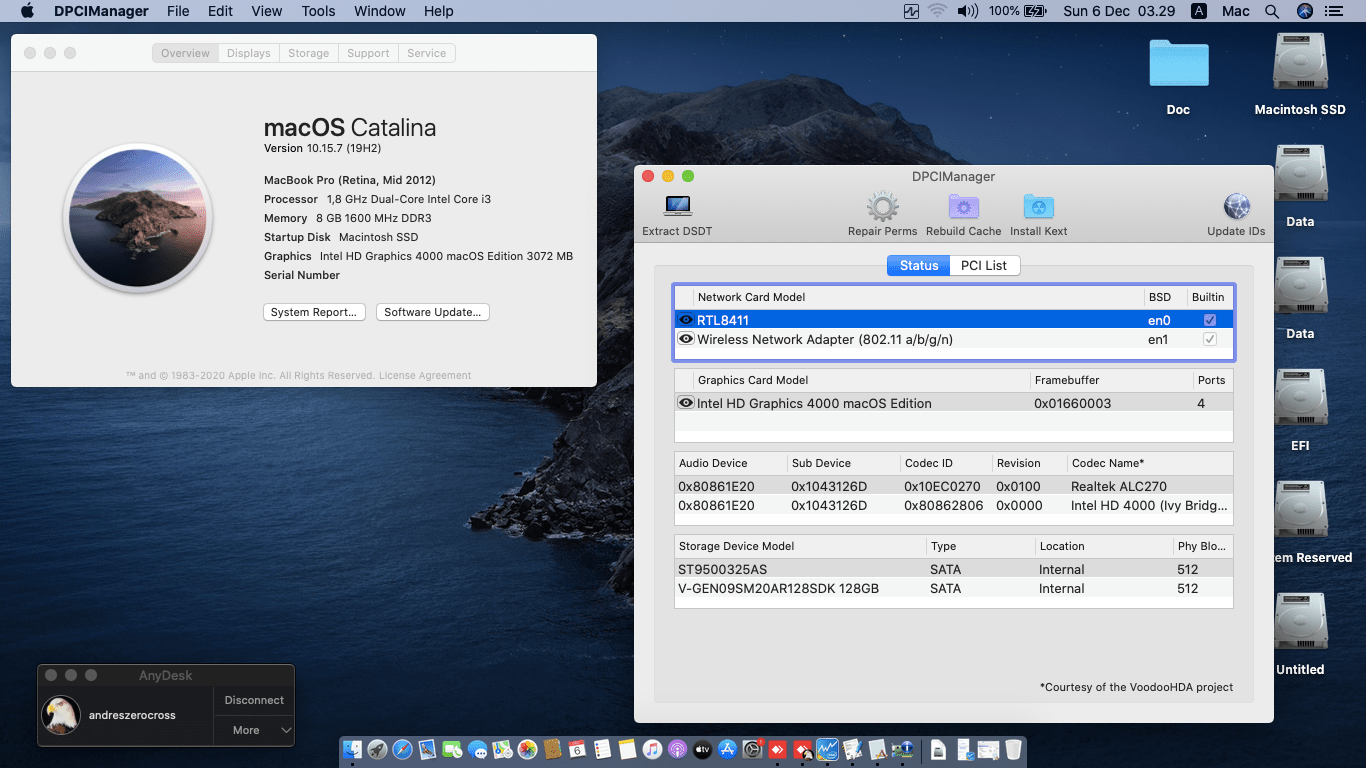Open the Service tab

point(427,53)
